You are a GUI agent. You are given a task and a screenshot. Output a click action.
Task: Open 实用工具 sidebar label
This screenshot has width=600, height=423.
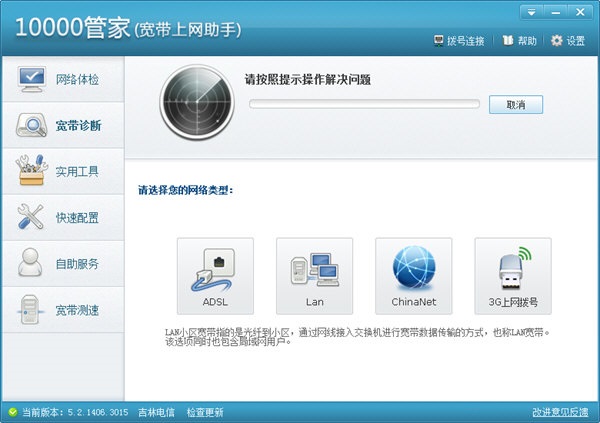pos(77,171)
